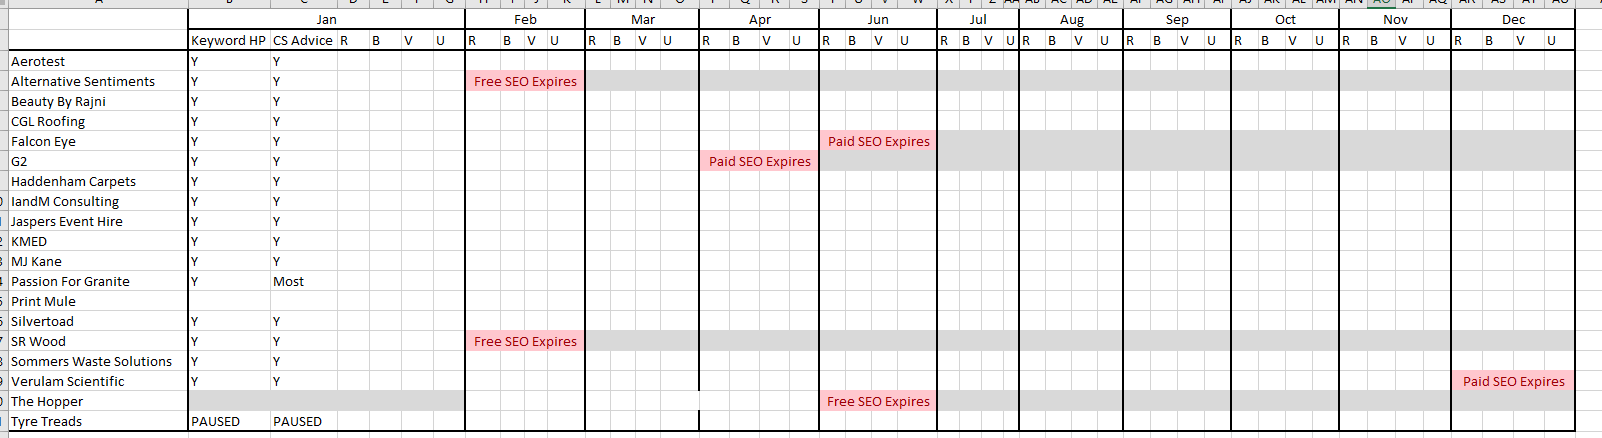This screenshot has width=1602, height=438.
Task: Select the Jan month header cell
Action: (x=326, y=19)
